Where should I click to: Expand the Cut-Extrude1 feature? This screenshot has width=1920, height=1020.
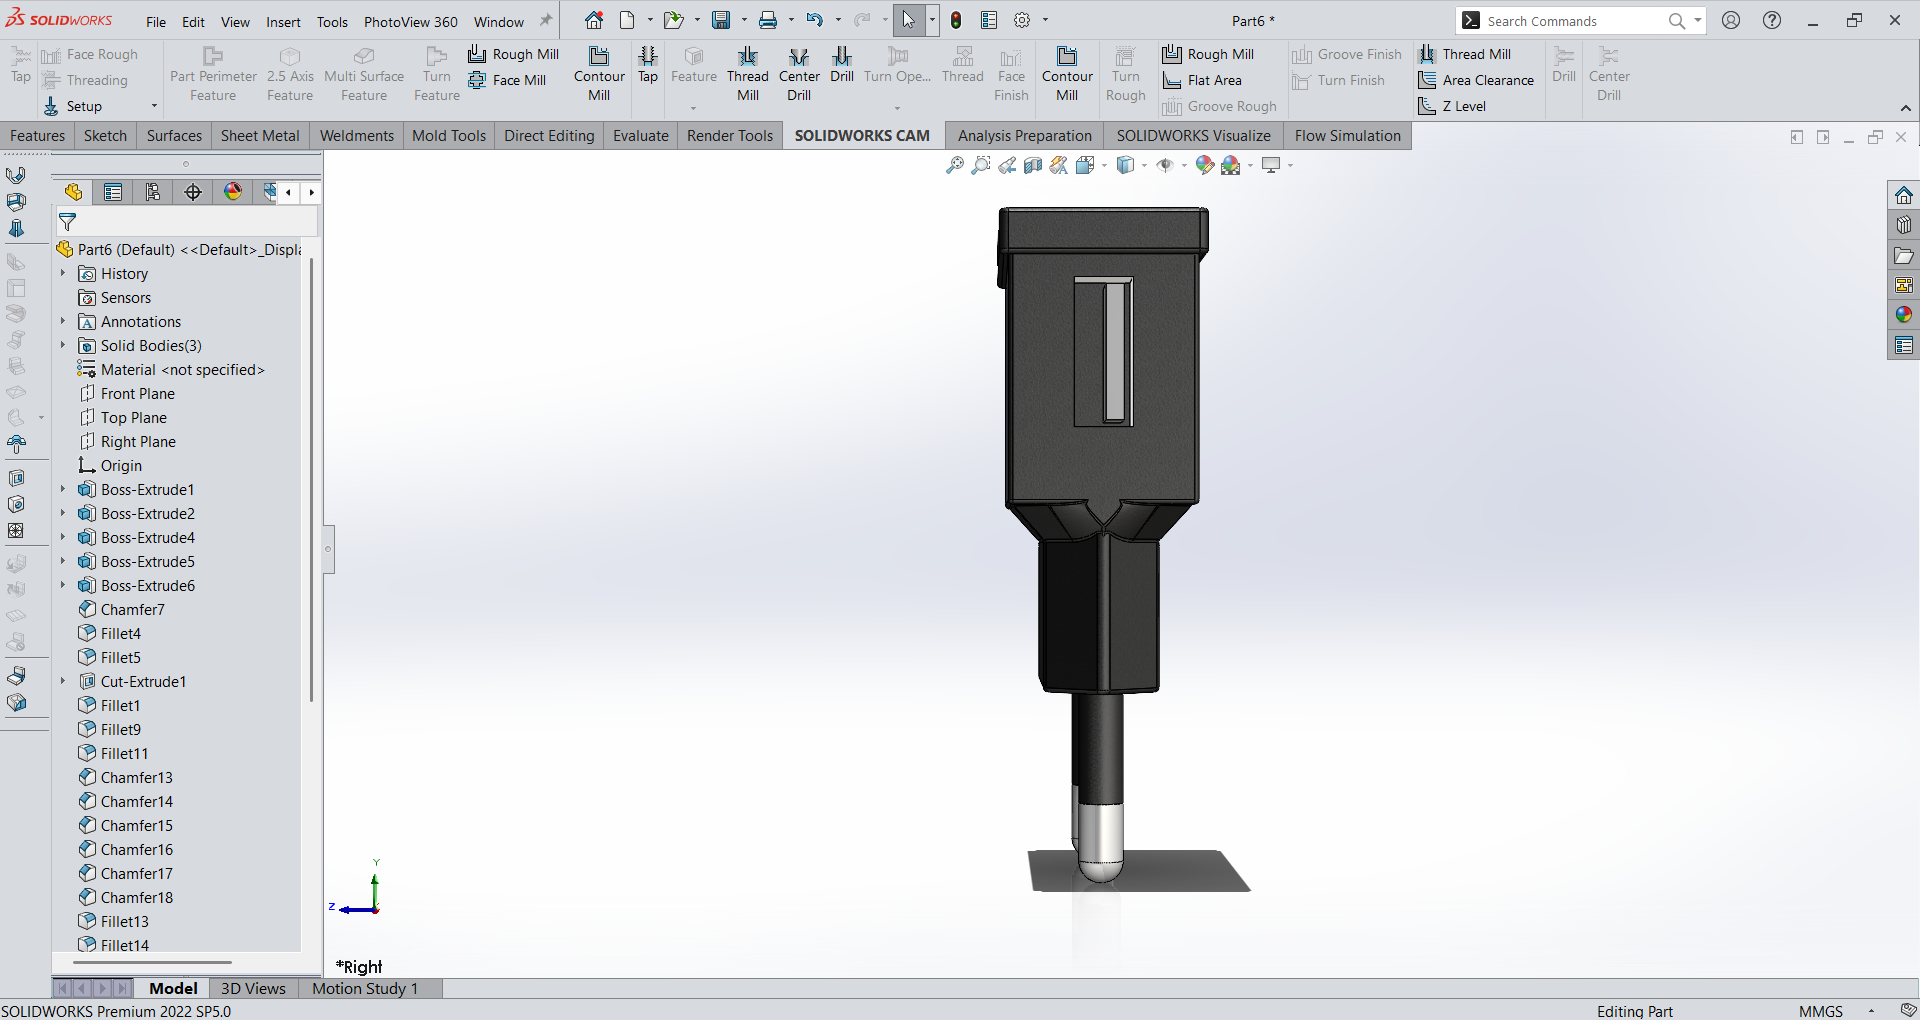click(x=63, y=681)
